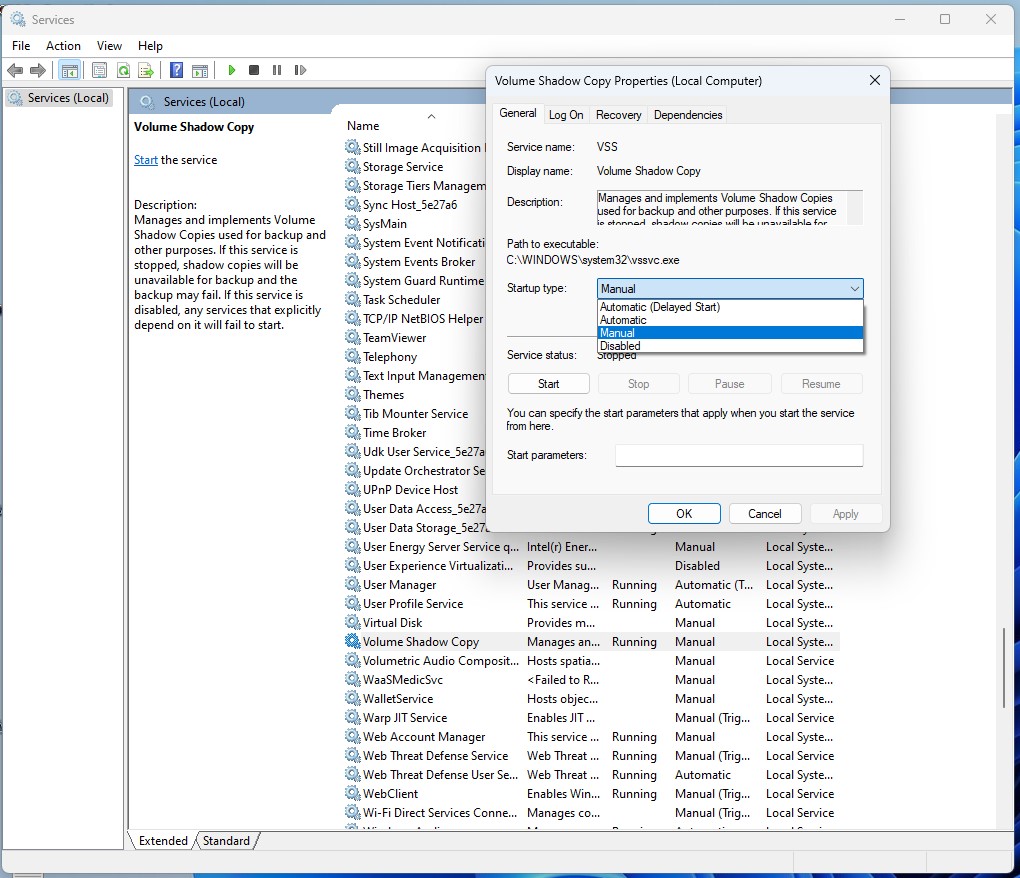Click the Back arrow toolbar icon
The height and width of the screenshot is (878, 1020).
[x=15, y=70]
